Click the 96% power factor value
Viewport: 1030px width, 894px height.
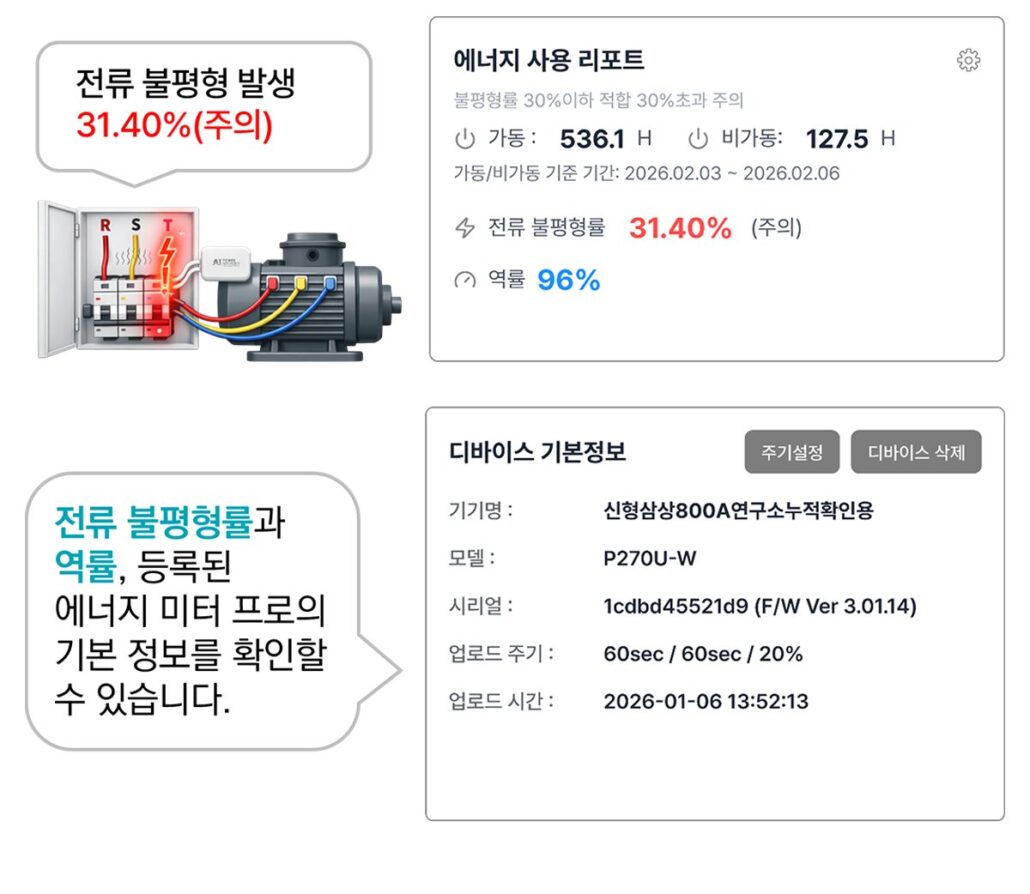tap(569, 281)
